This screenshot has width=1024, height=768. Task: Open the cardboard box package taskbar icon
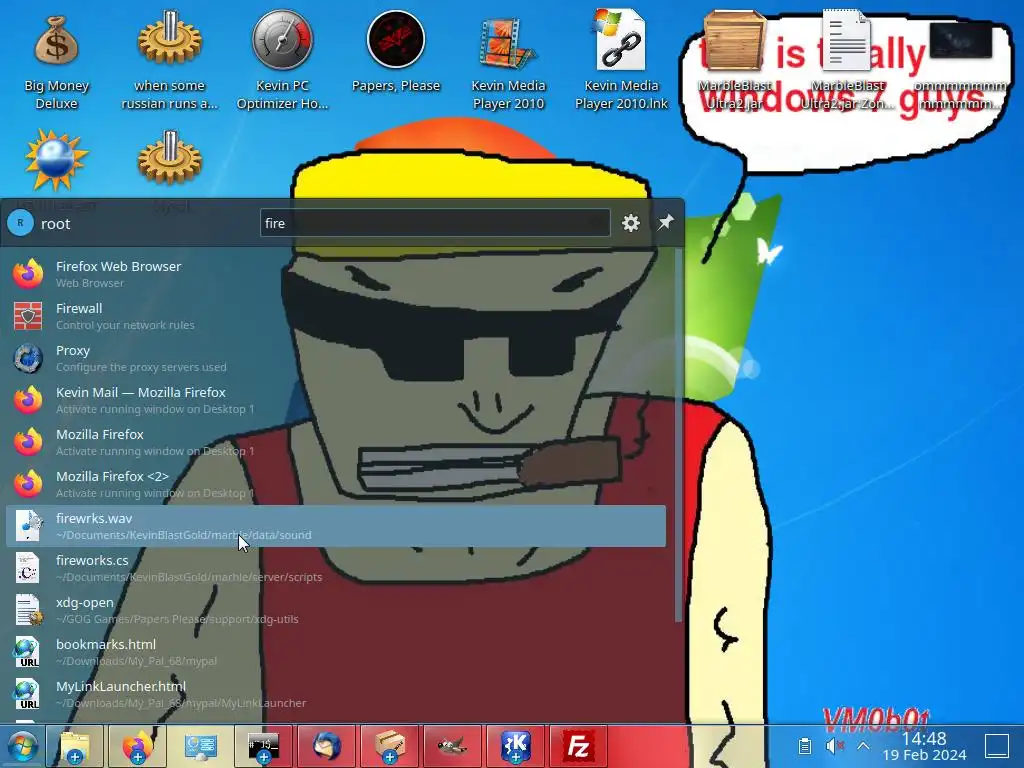click(389, 746)
